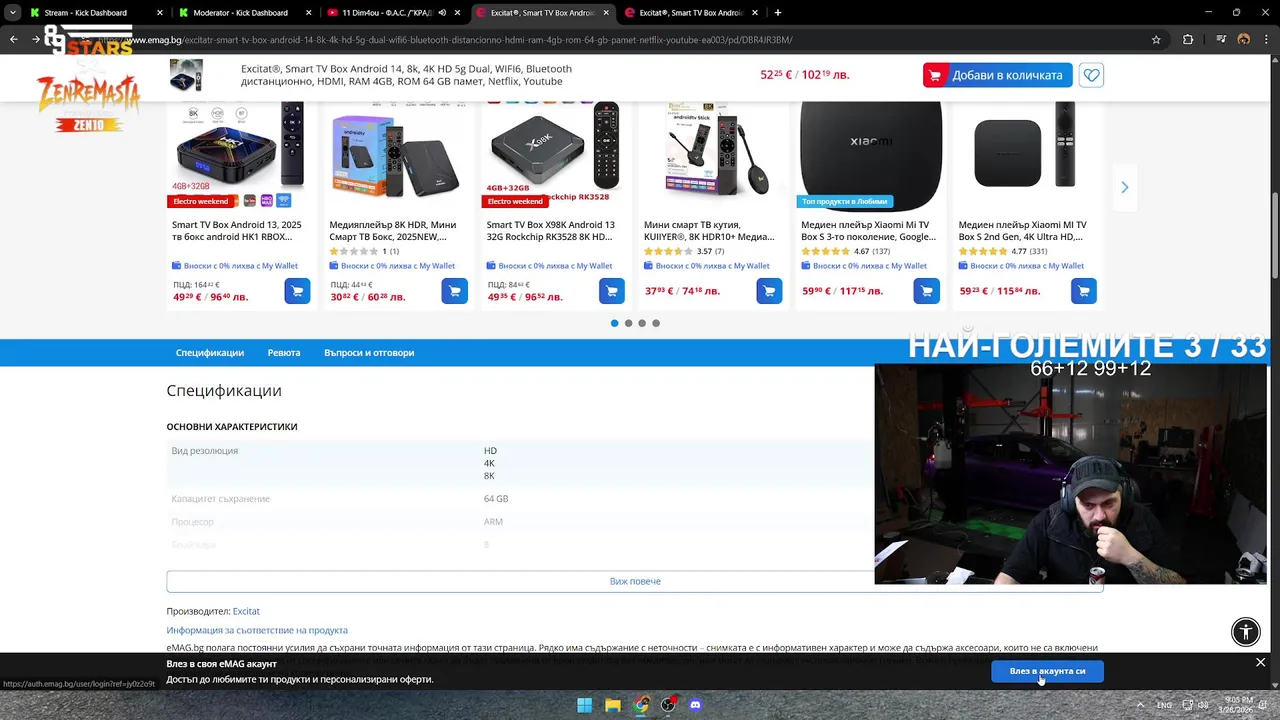
Task: Bookmark this page with star icon
Action: (1156, 40)
